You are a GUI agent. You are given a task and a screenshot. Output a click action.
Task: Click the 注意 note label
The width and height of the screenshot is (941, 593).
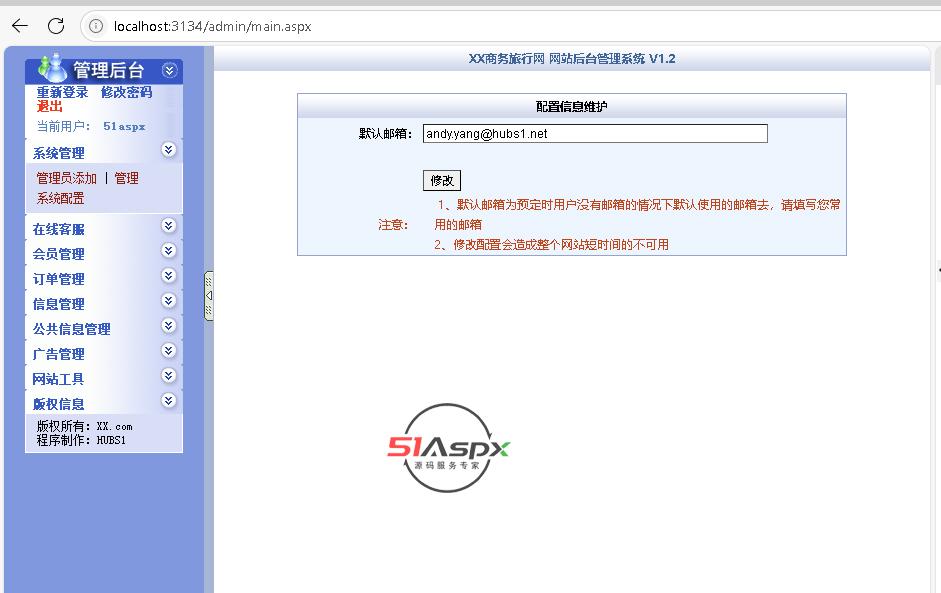click(393, 224)
